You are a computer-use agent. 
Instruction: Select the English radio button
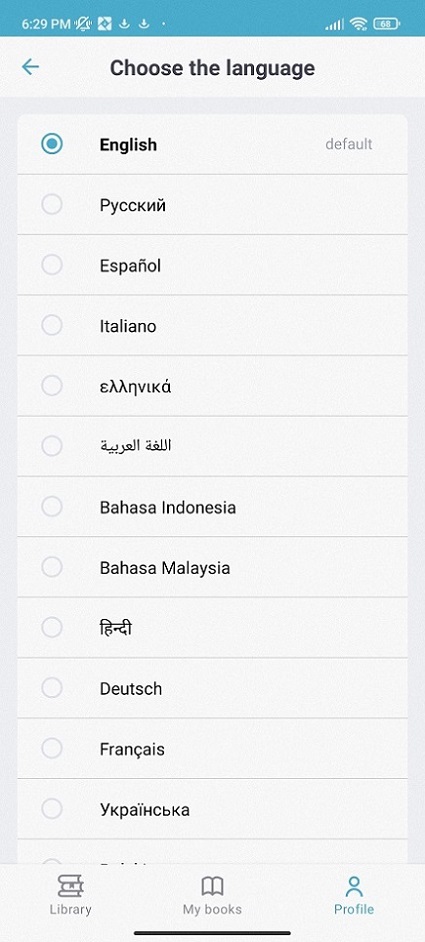(52, 144)
